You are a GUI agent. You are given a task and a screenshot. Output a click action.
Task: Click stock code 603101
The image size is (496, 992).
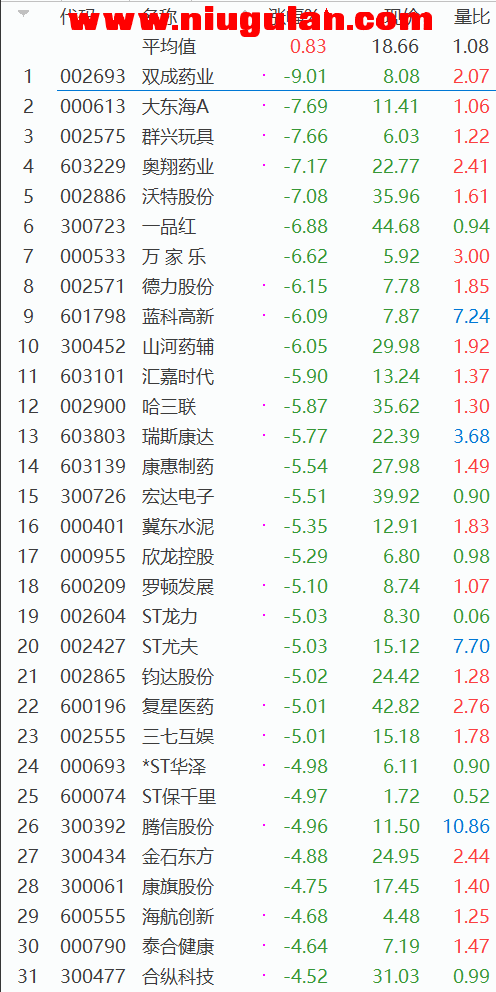click(93, 376)
